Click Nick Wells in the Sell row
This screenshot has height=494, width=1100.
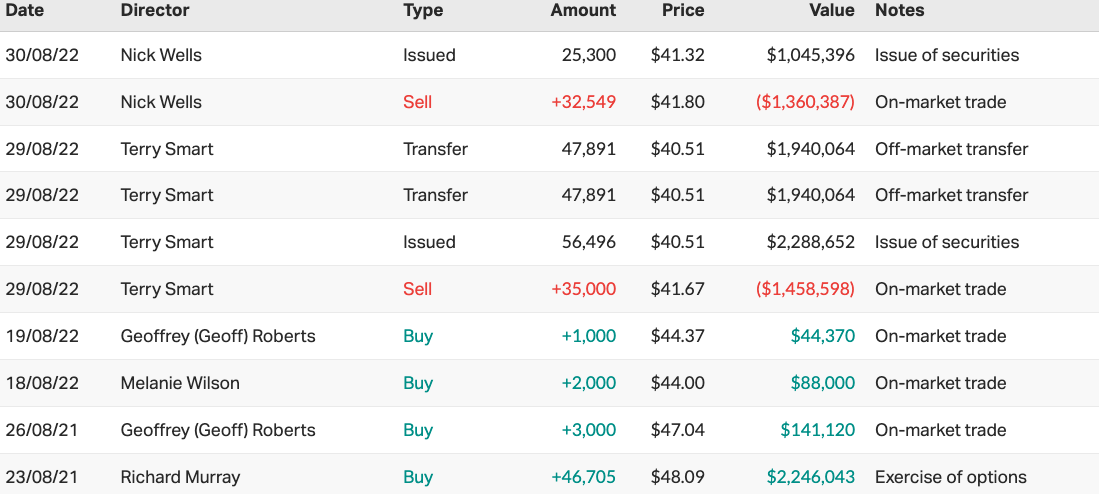[160, 102]
